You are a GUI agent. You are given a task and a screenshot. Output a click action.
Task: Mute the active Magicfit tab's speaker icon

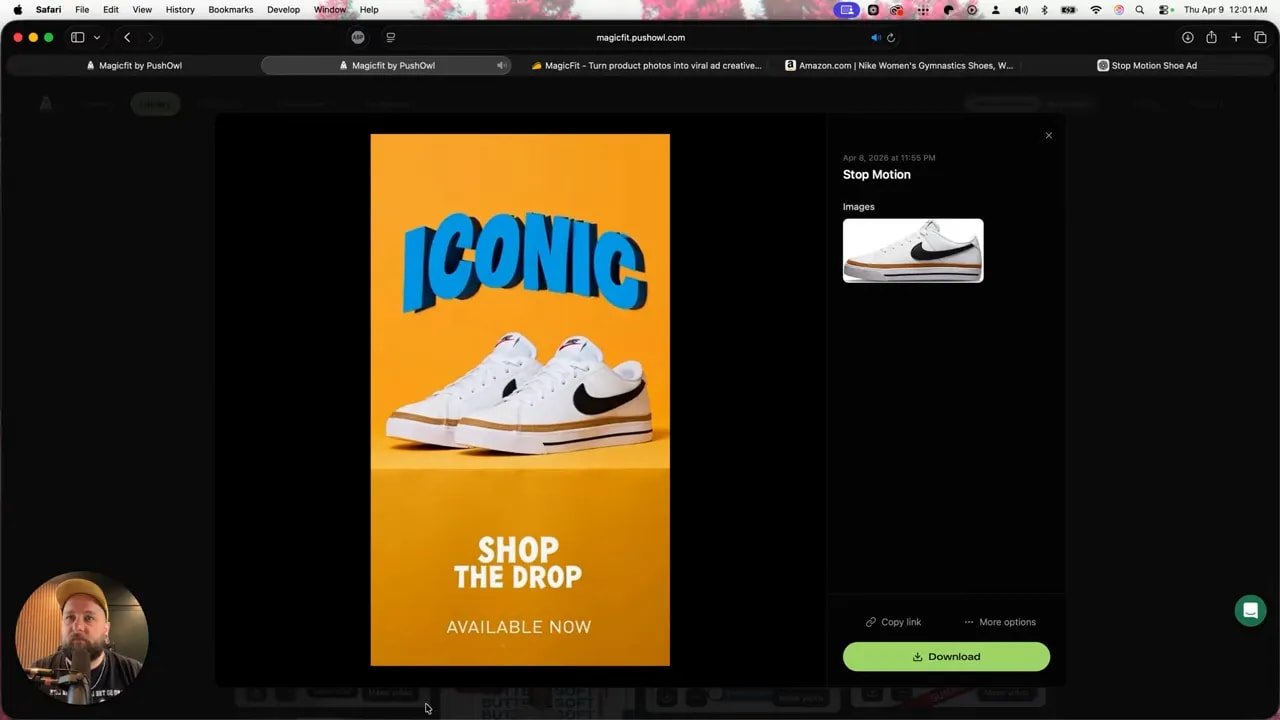pyautogui.click(x=502, y=65)
